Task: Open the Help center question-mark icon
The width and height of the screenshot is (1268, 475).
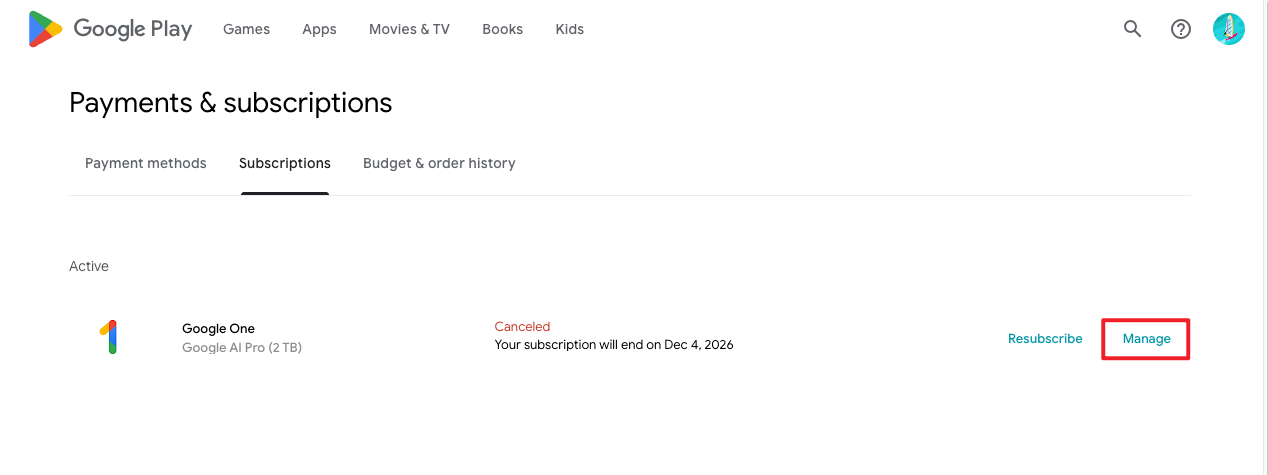Action: 1181,29
